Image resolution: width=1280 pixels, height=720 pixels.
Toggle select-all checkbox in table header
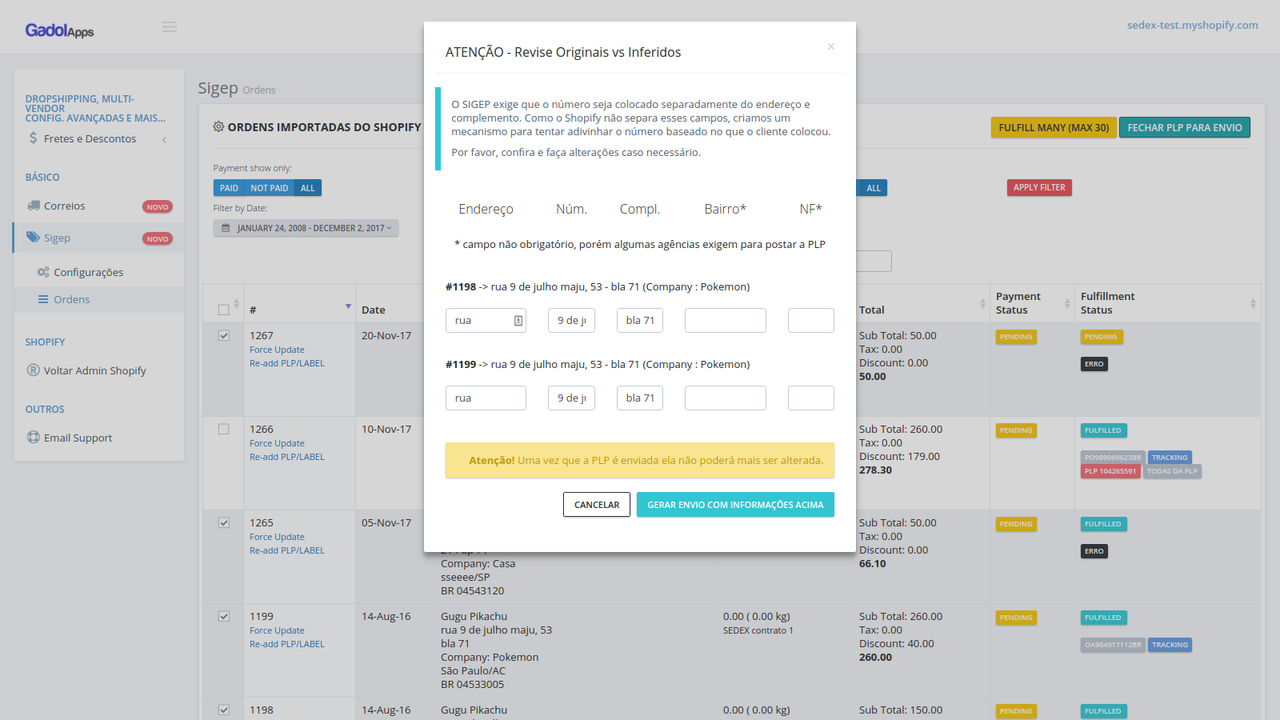224,310
